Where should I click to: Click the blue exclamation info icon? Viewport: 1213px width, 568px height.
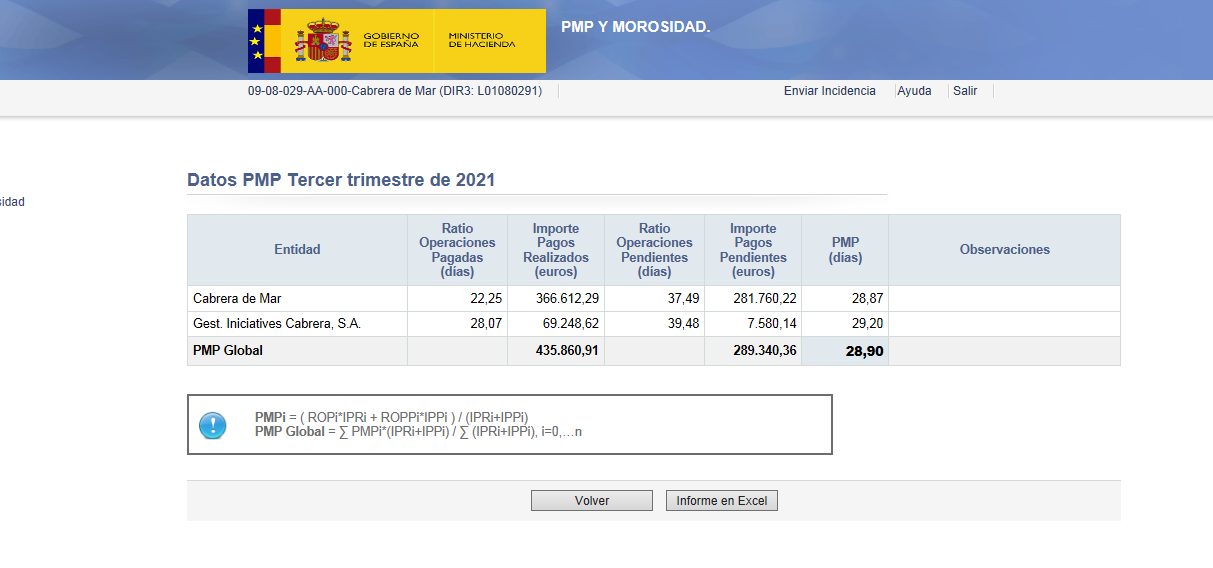point(213,425)
